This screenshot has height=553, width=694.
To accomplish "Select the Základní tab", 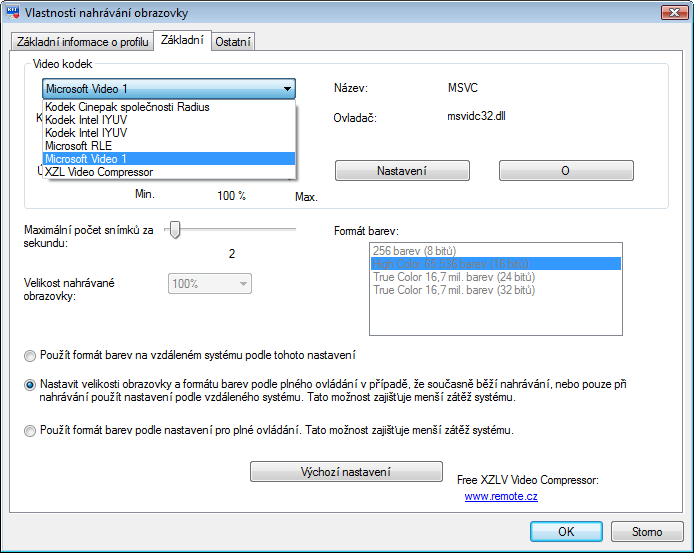I will (182, 40).
